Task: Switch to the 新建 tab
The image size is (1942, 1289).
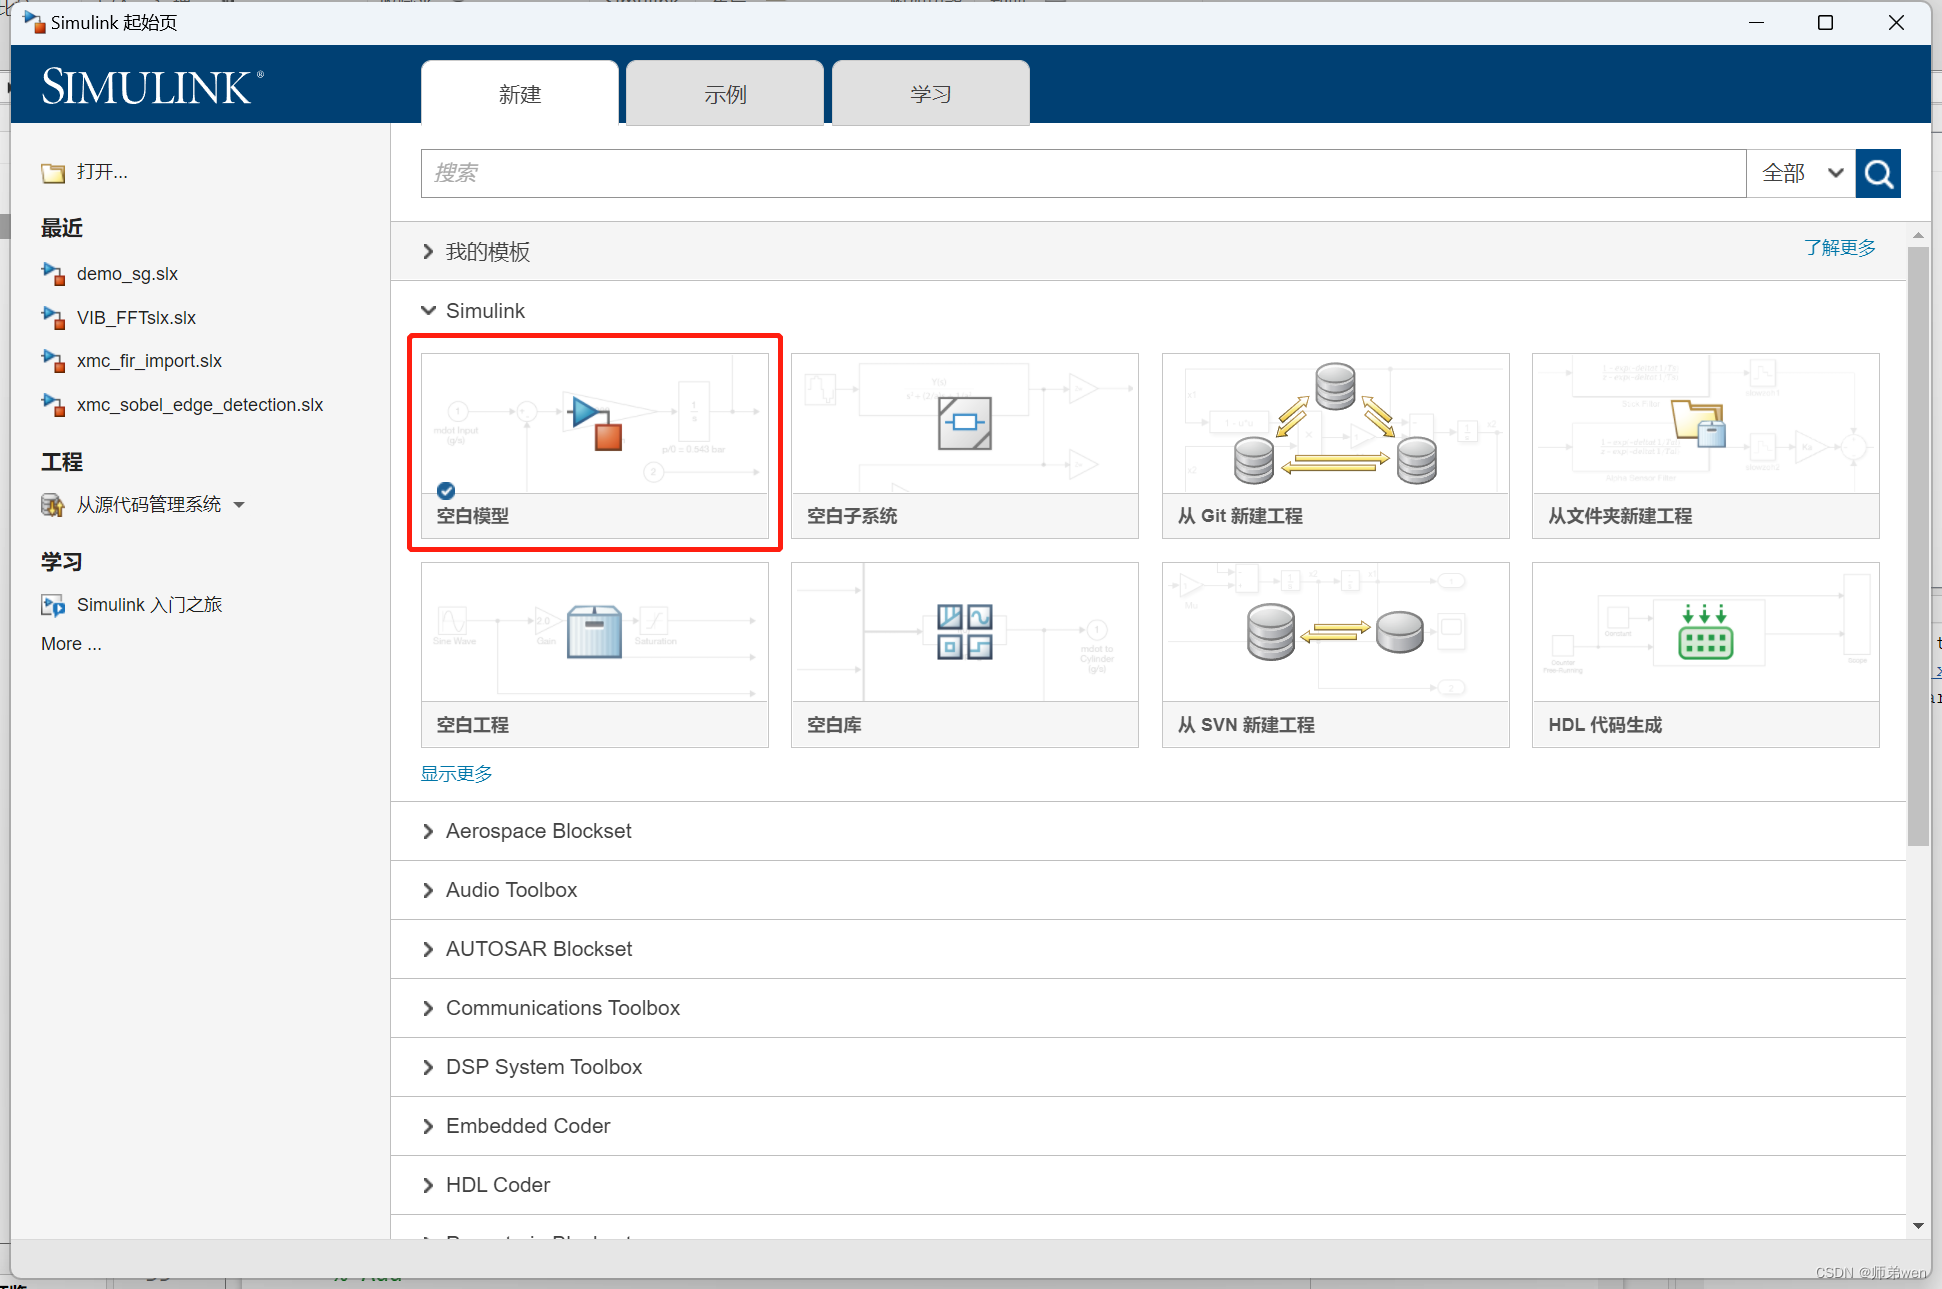Action: pyautogui.click(x=520, y=94)
